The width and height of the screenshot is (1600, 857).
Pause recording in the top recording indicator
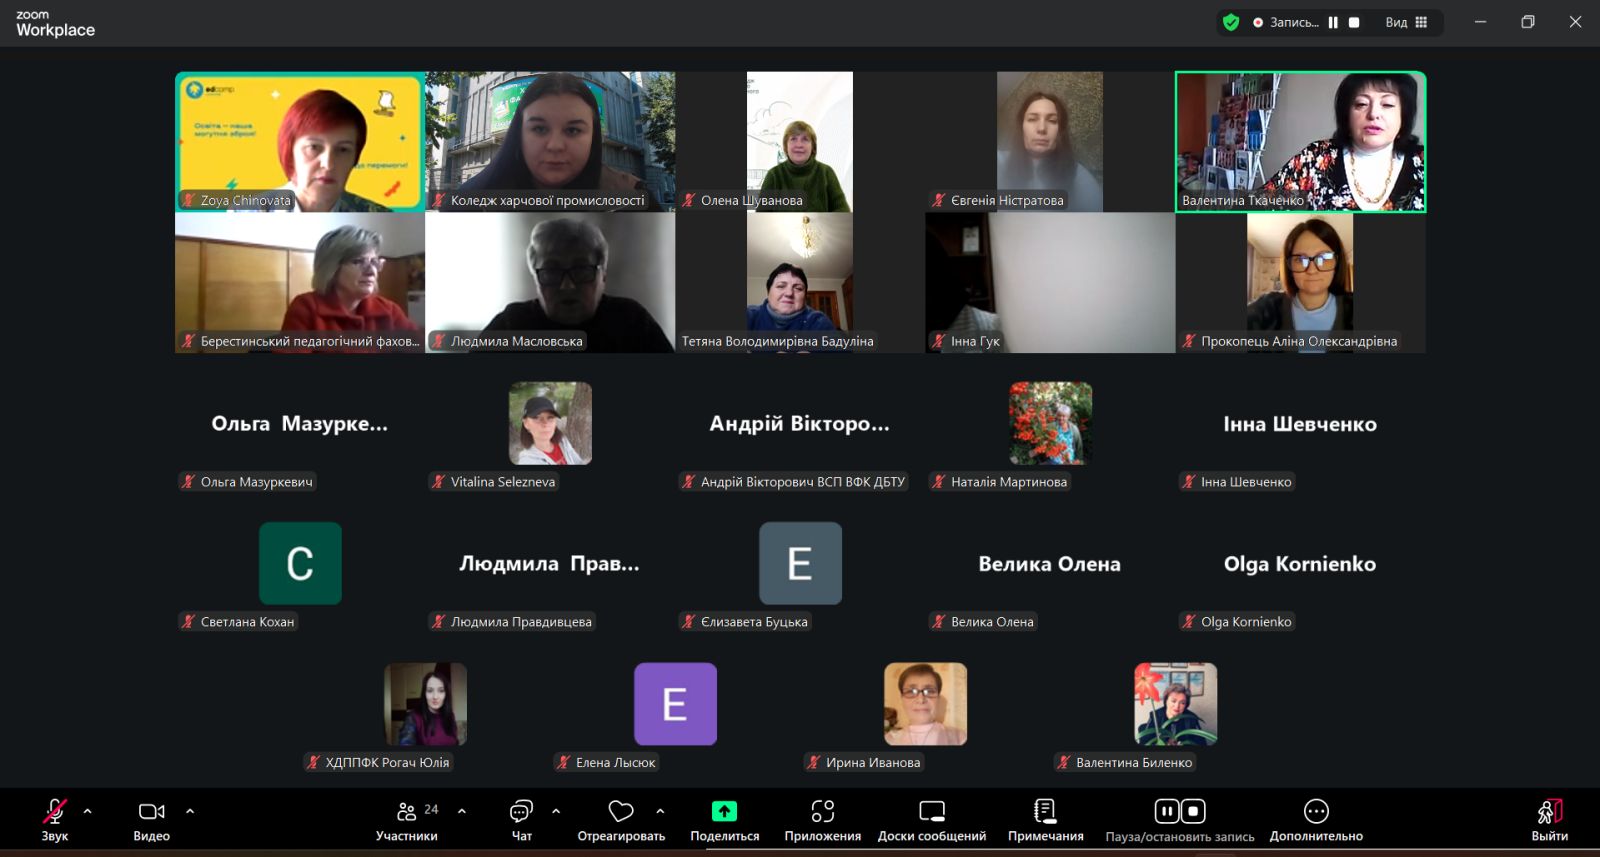pyautogui.click(x=1333, y=22)
